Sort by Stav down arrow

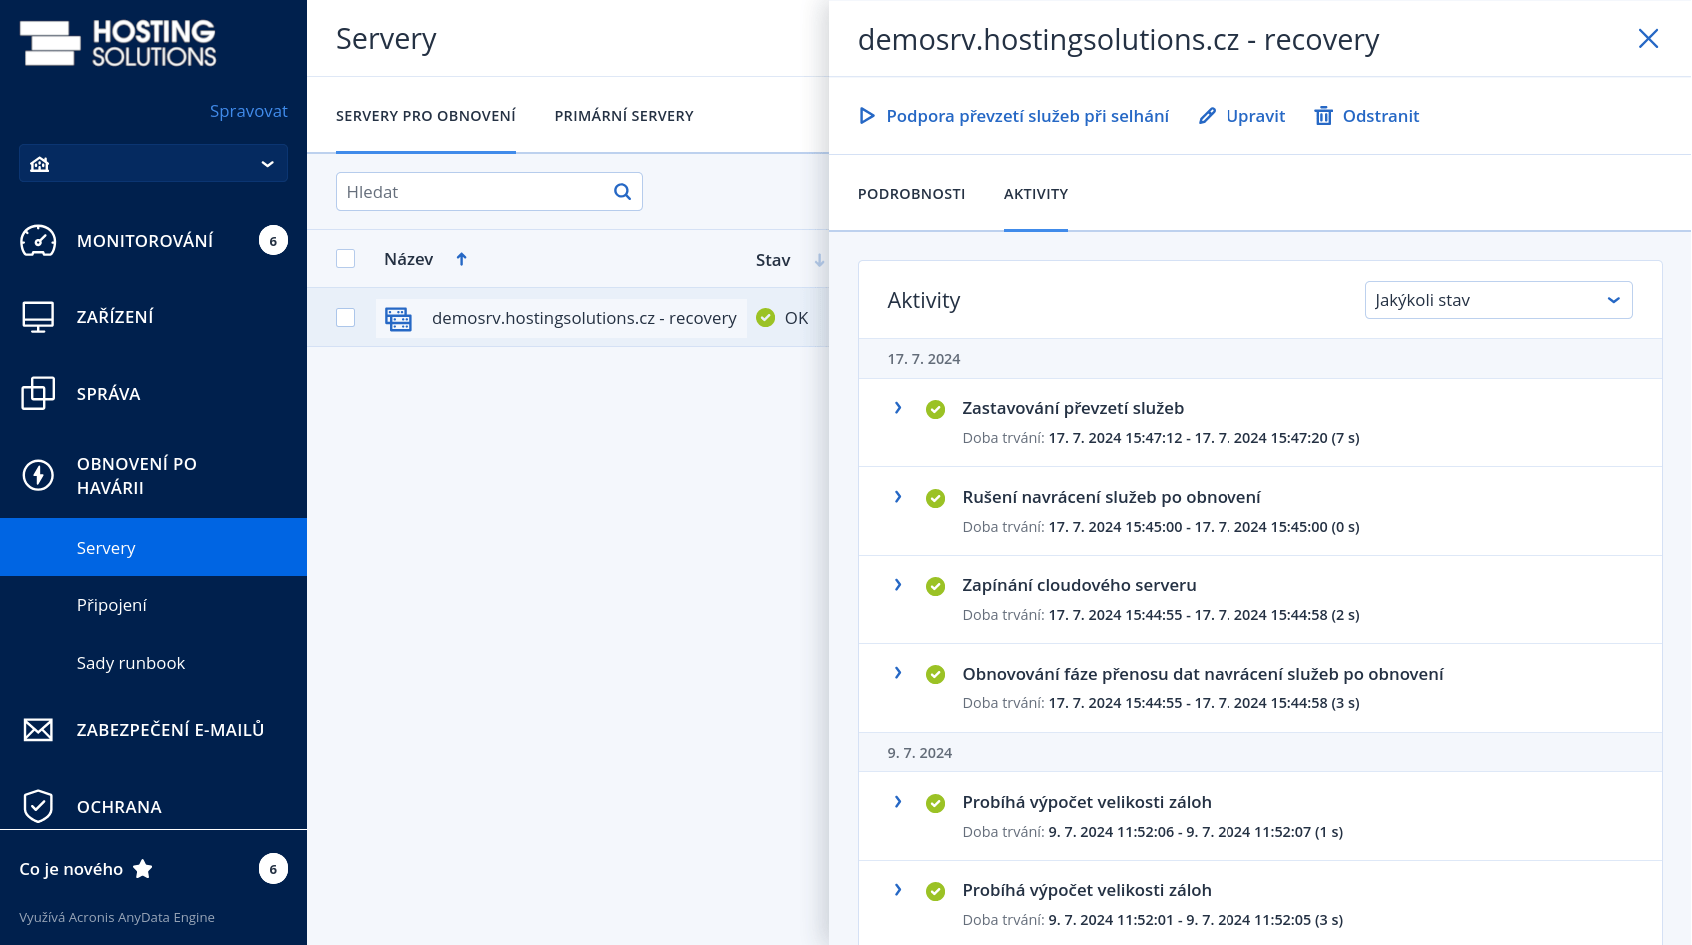click(x=819, y=260)
